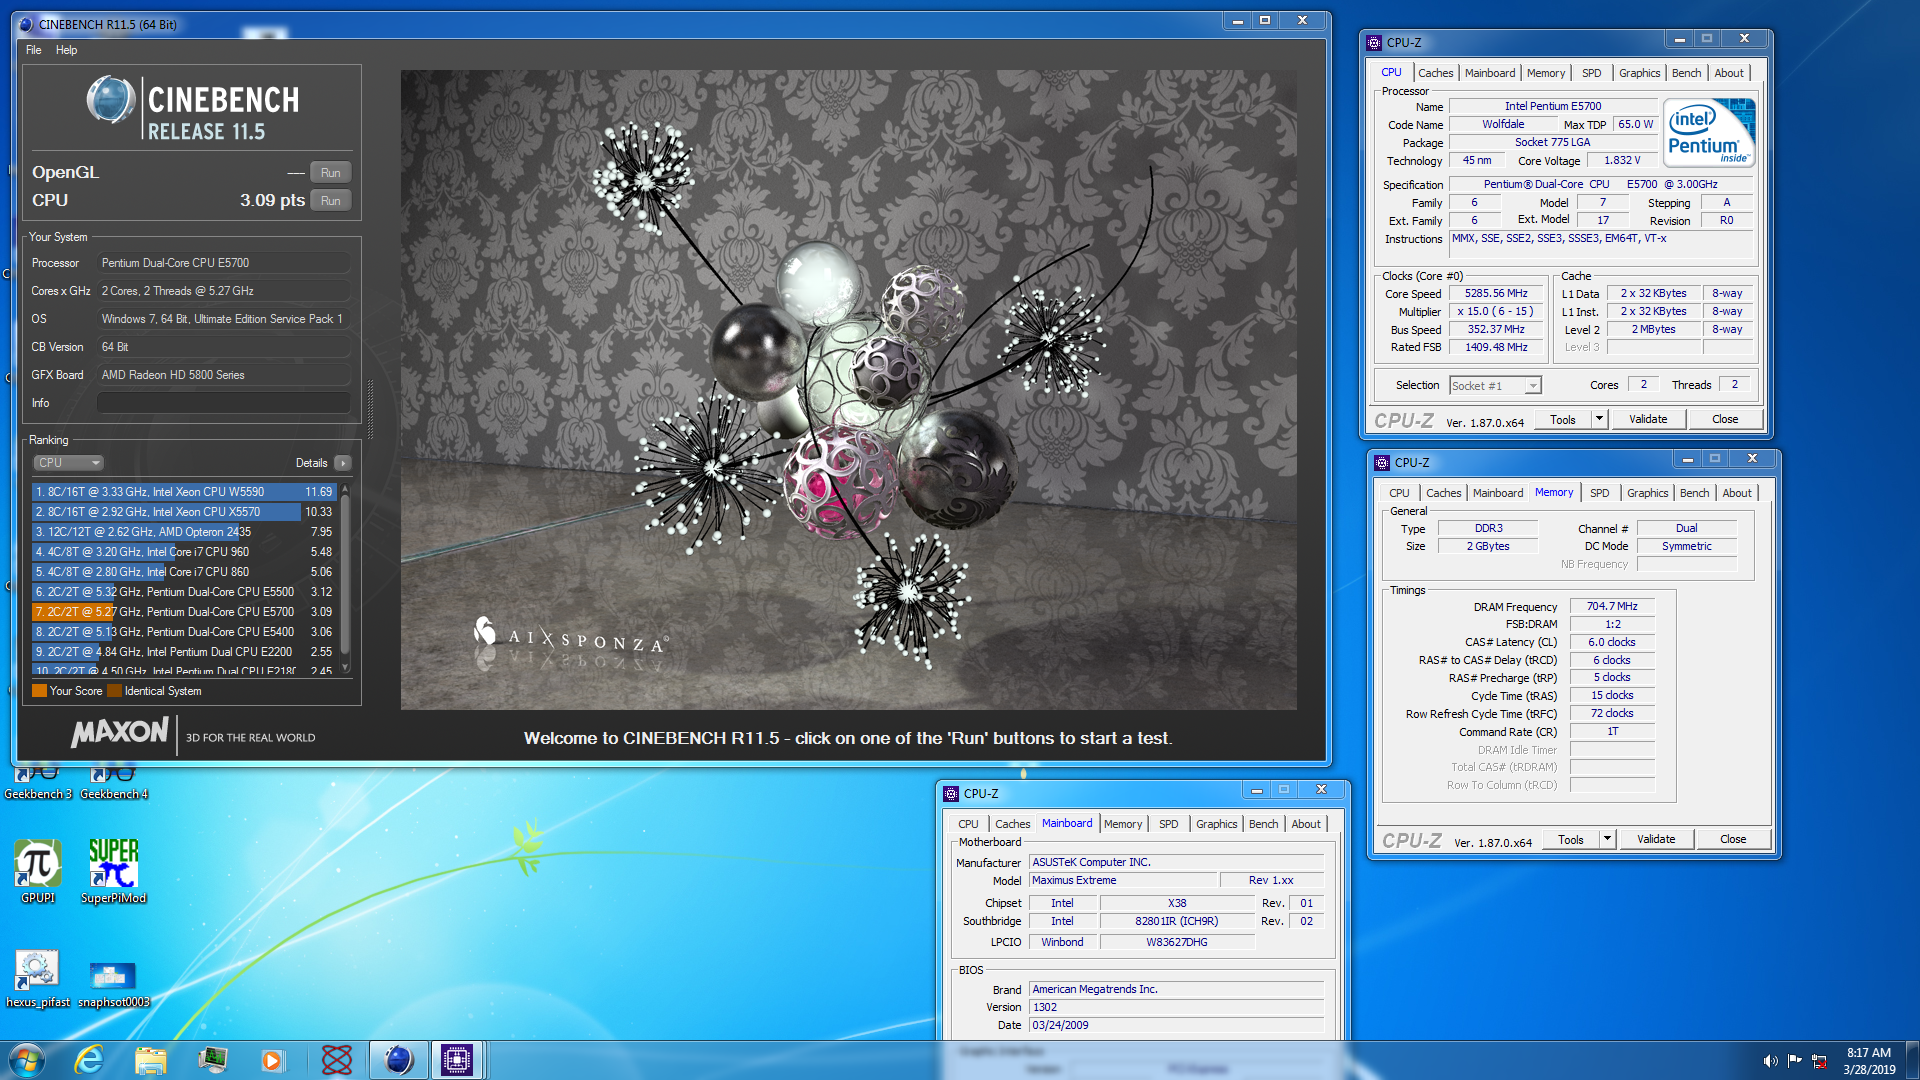
Task: Open the Geekbench 4 desktop shortcut
Action: point(113,782)
